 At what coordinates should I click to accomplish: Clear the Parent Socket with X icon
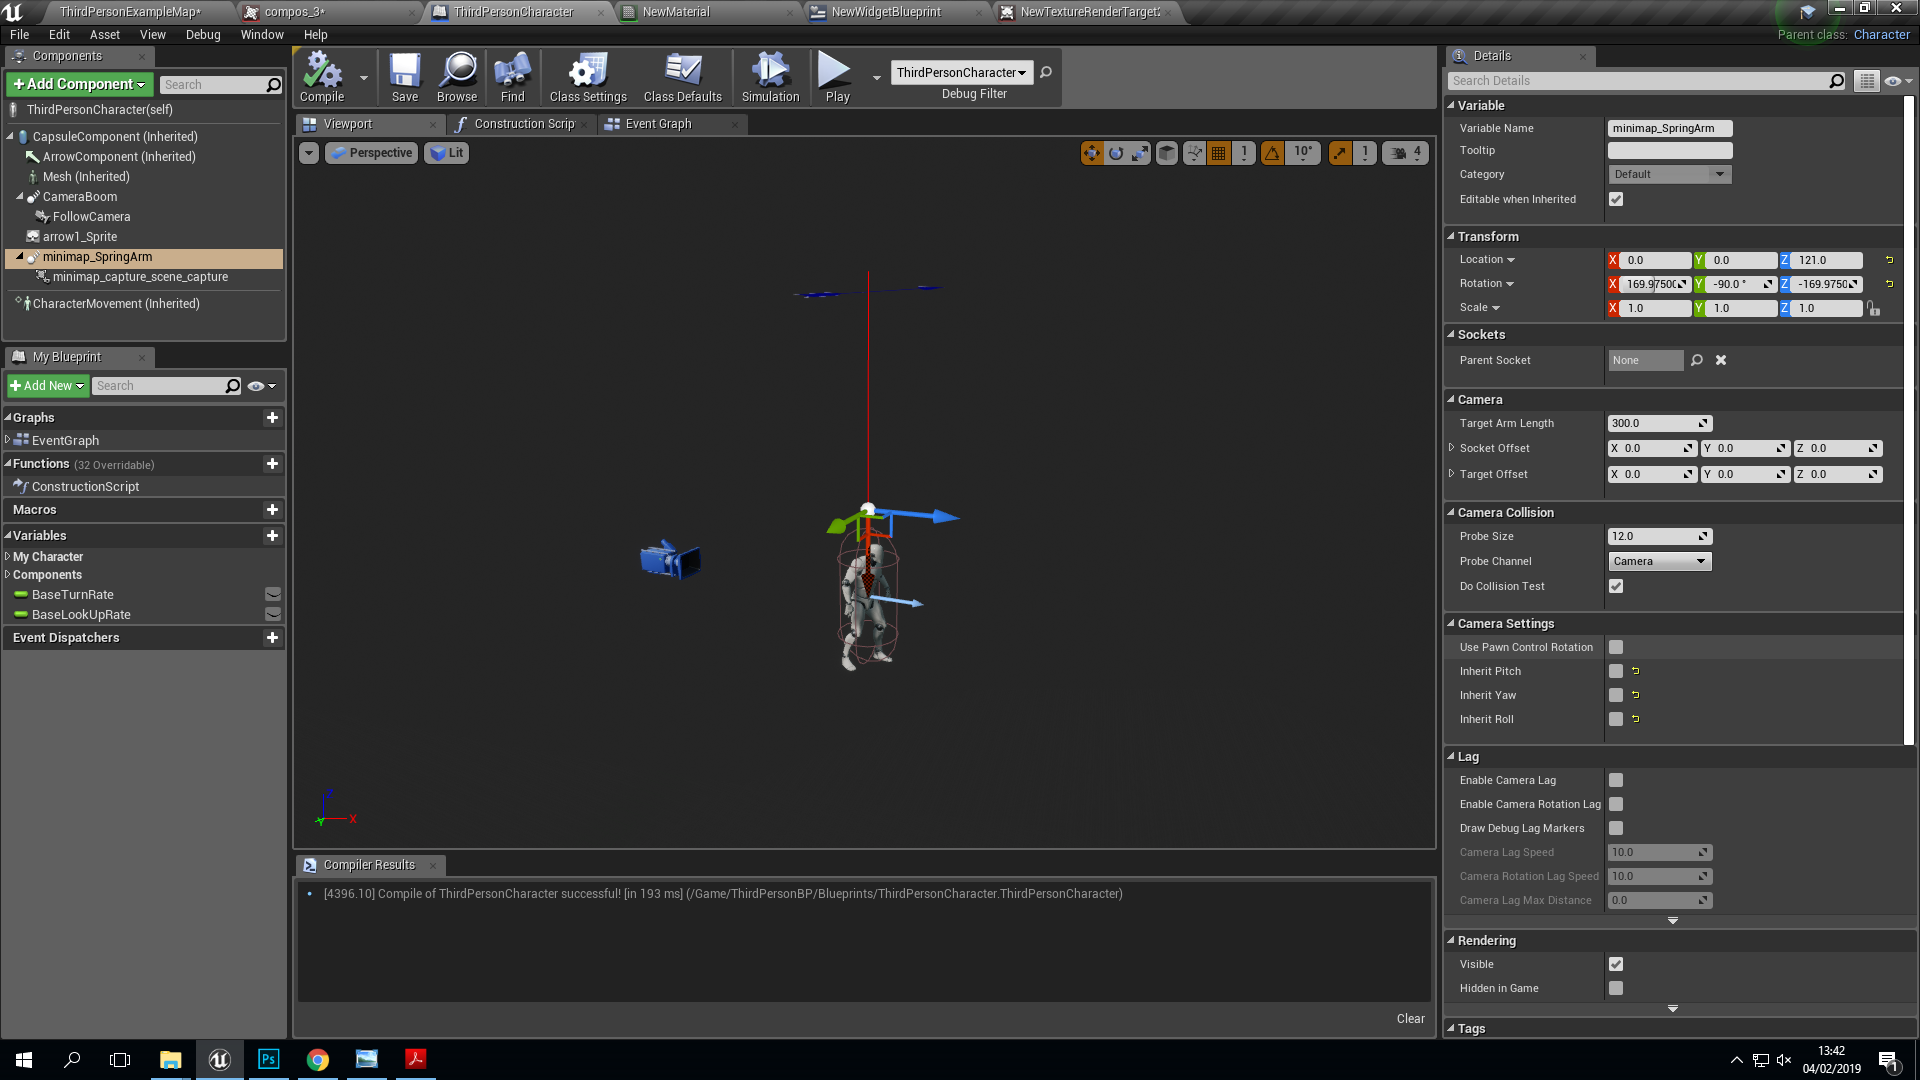(1721, 360)
